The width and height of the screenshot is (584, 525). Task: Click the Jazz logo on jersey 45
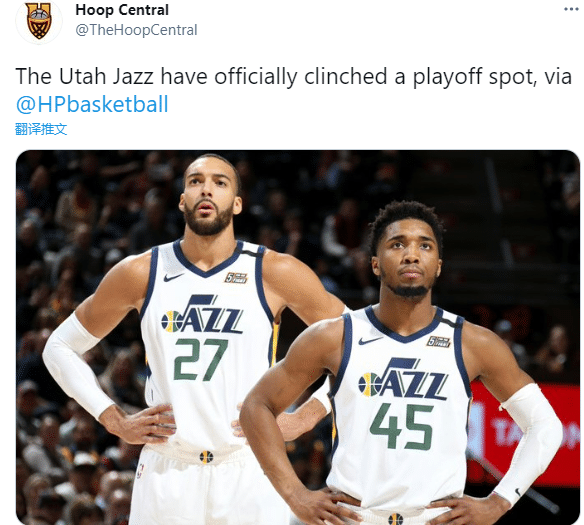pyautogui.click(x=403, y=378)
